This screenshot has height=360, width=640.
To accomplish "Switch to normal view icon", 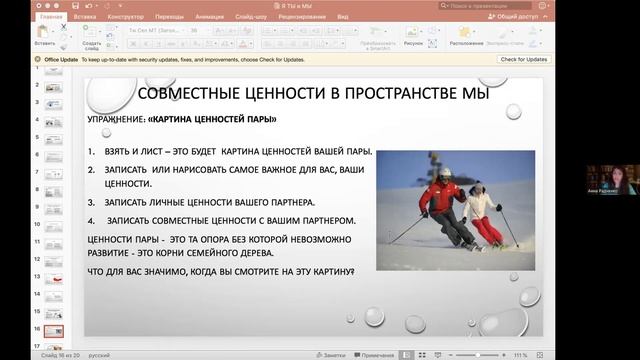I will coord(406,355).
